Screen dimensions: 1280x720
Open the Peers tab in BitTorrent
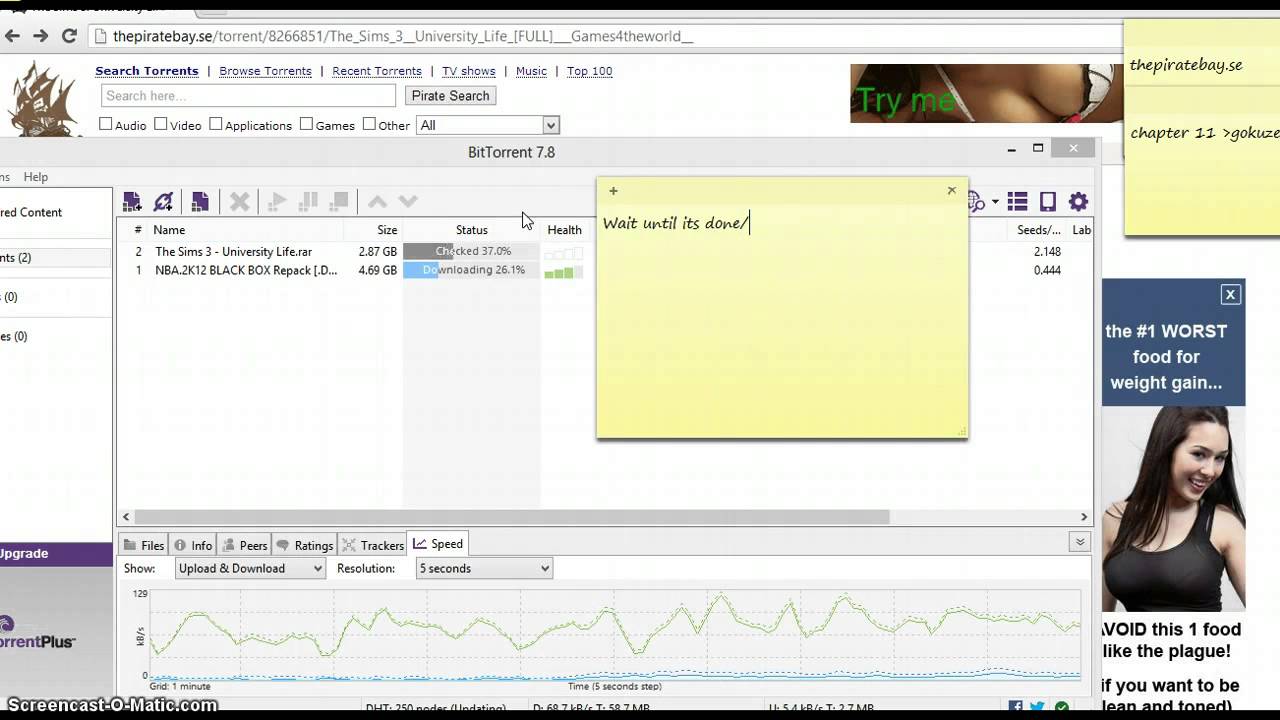[245, 545]
